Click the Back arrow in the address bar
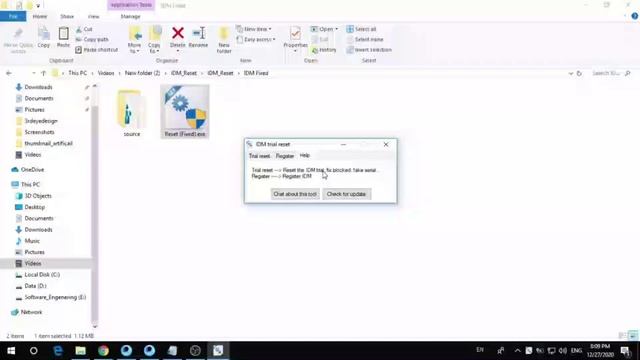Image resolution: width=640 pixels, height=360 pixels. (x=9, y=73)
